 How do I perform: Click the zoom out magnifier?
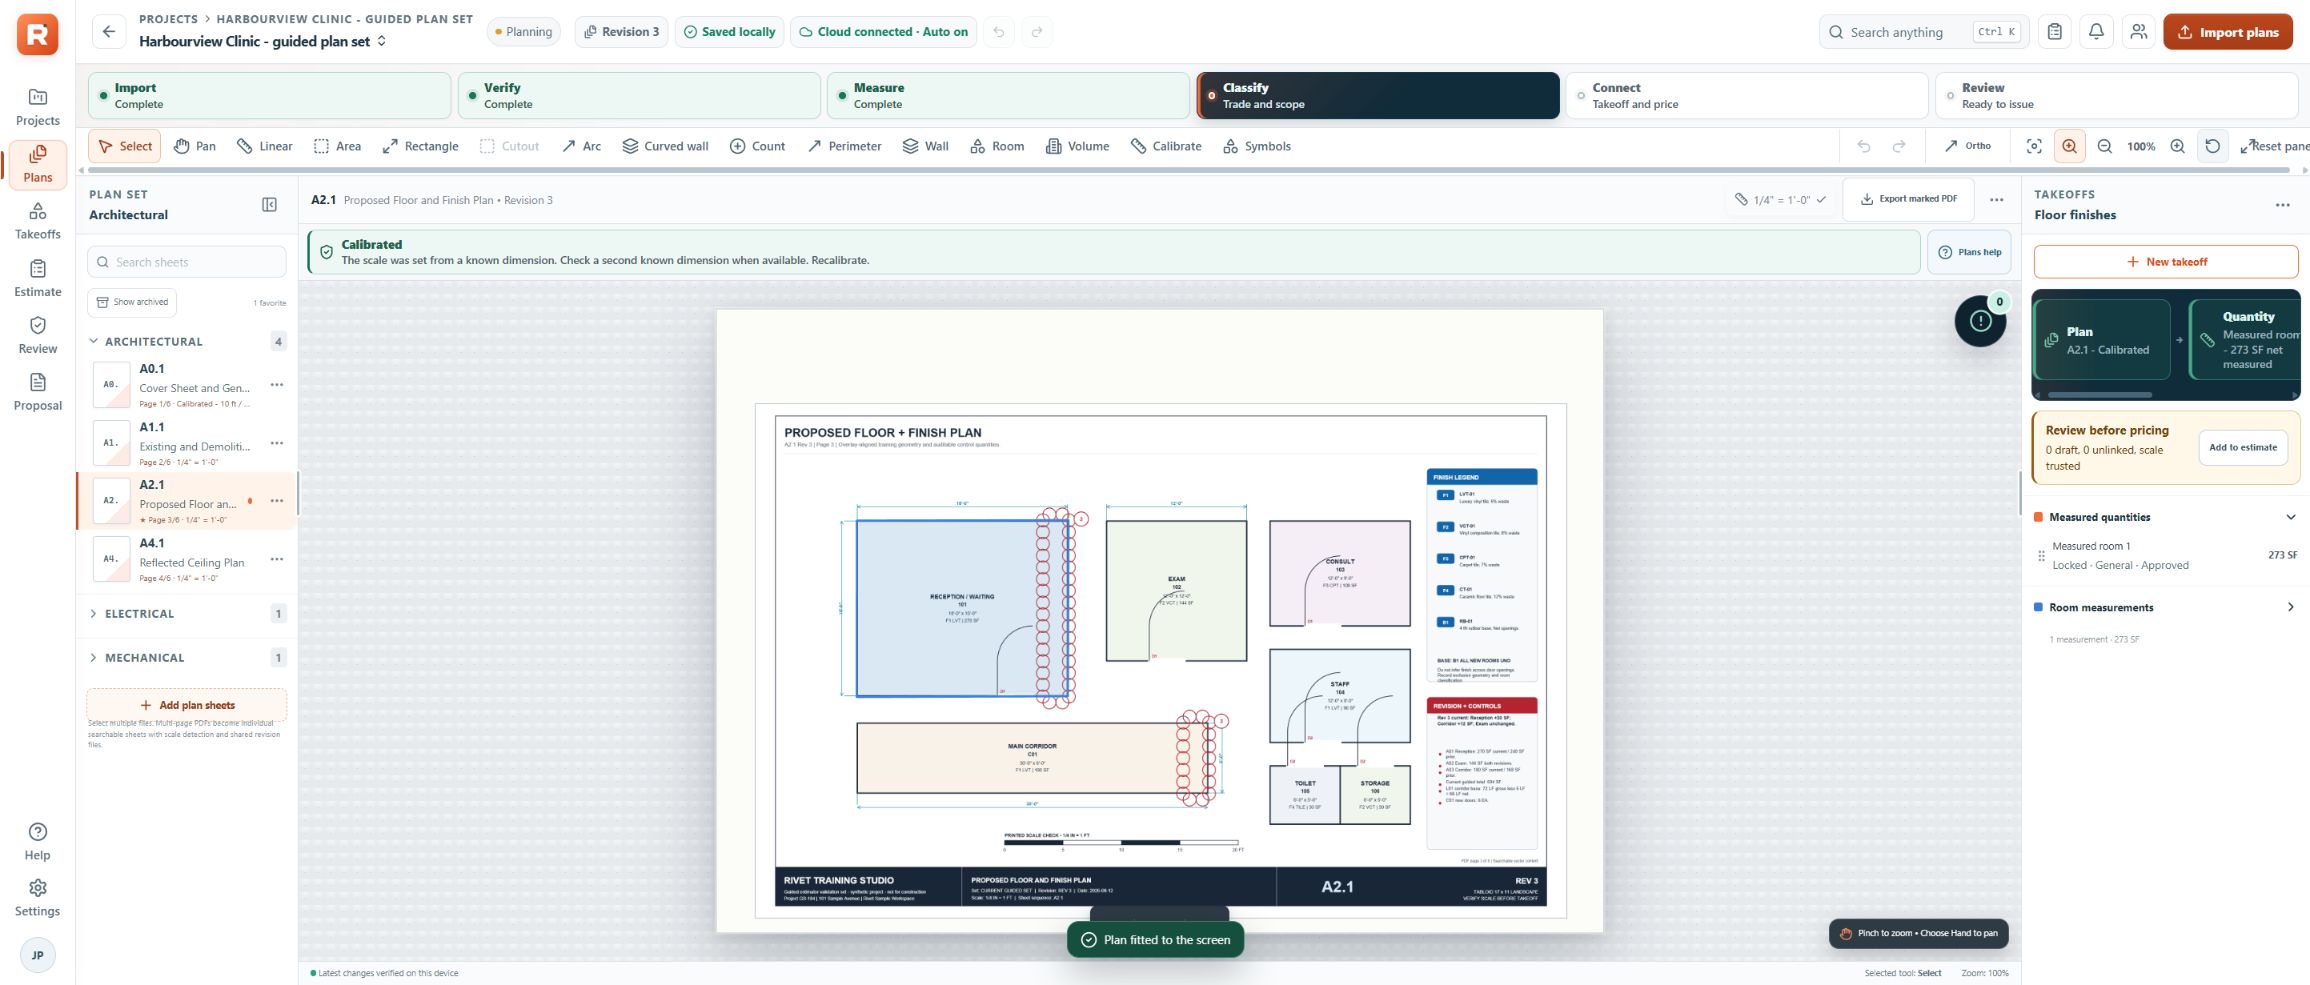pos(2104,146)
